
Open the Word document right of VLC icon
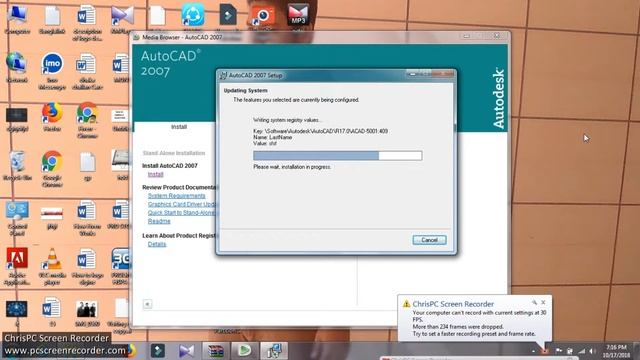pos(87,266)
